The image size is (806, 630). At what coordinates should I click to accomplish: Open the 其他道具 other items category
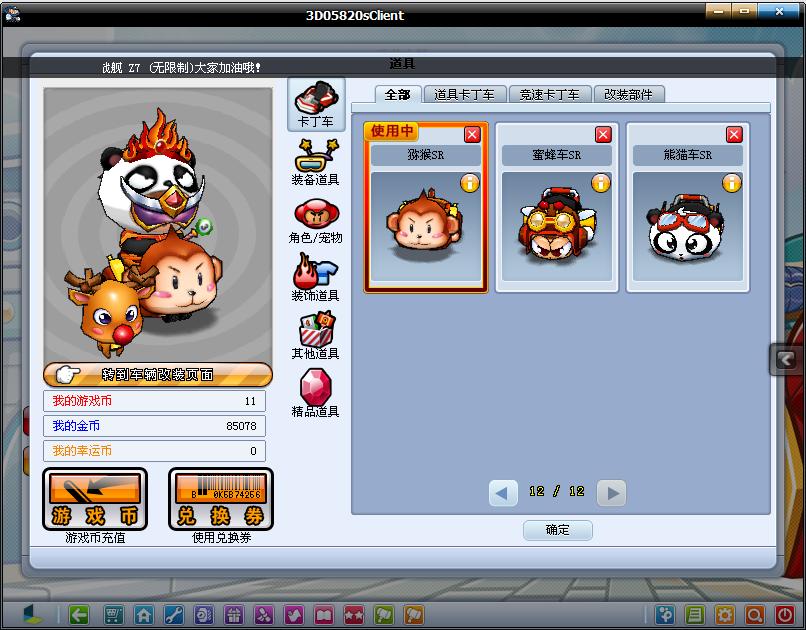316,336
